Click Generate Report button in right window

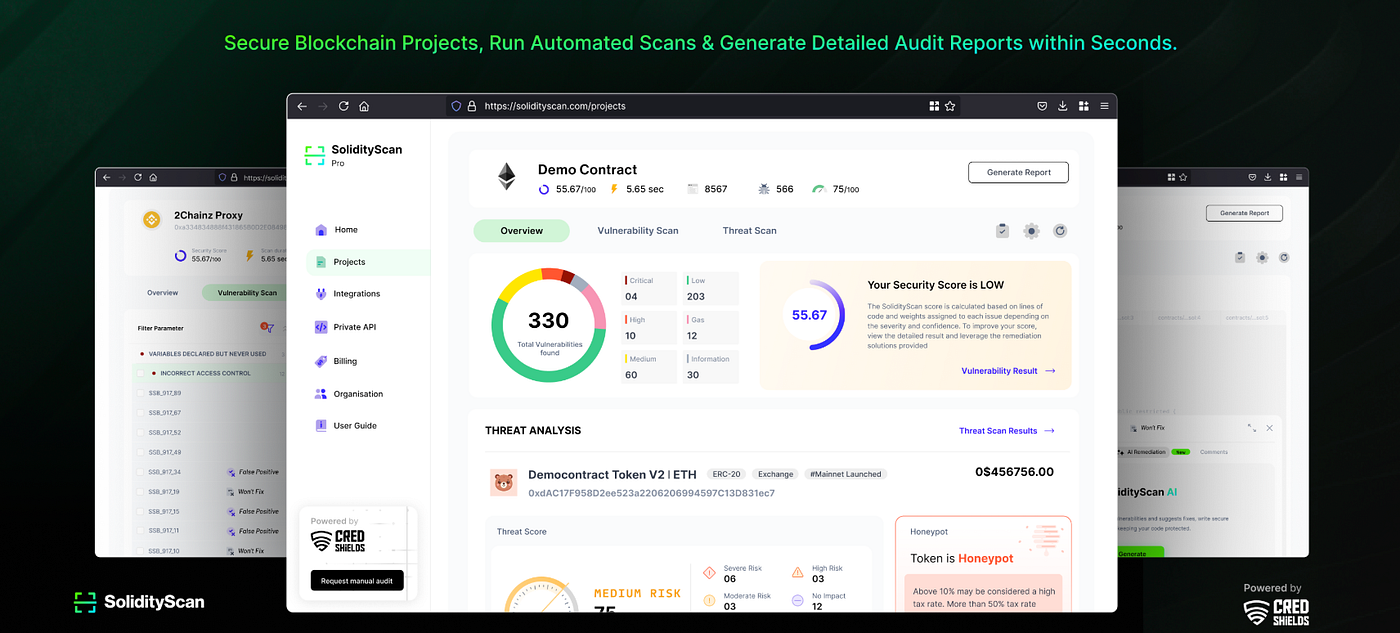(x=1244, y=213)
